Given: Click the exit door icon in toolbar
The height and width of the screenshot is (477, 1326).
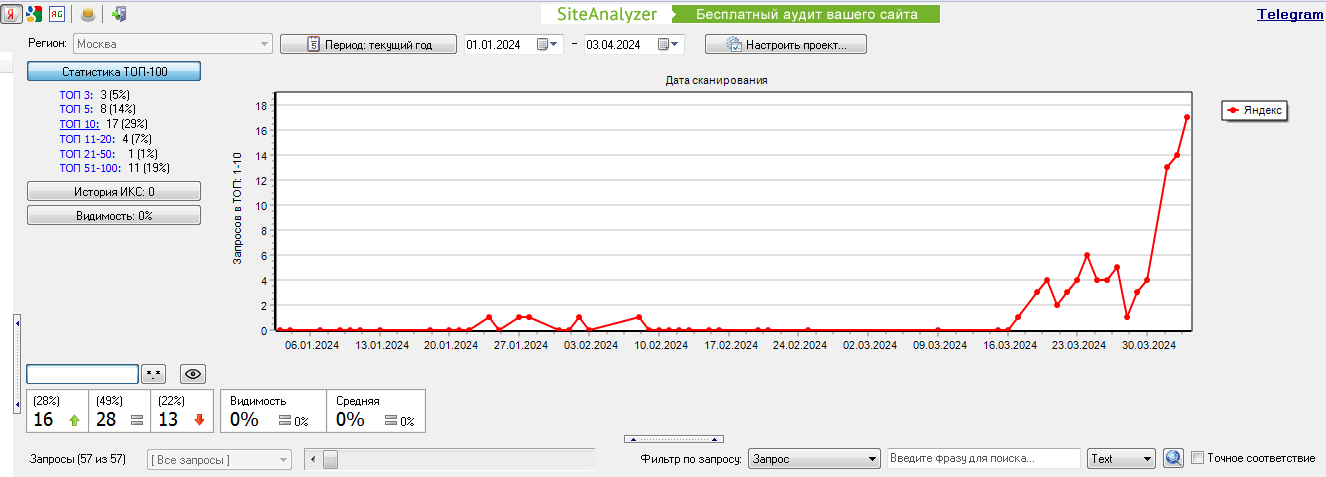Looking at the screenshot, I should pos(119,14).
